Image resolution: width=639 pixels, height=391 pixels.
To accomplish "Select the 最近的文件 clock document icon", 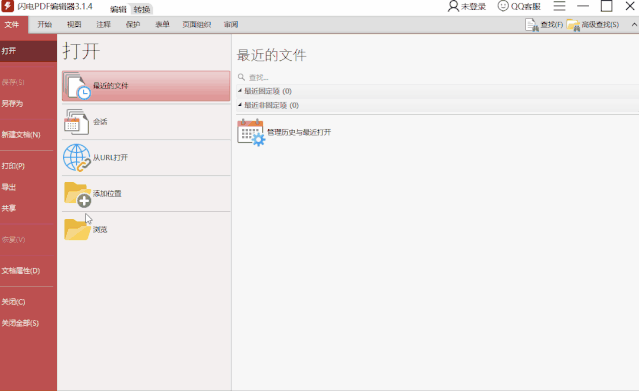I will [77, 86].
